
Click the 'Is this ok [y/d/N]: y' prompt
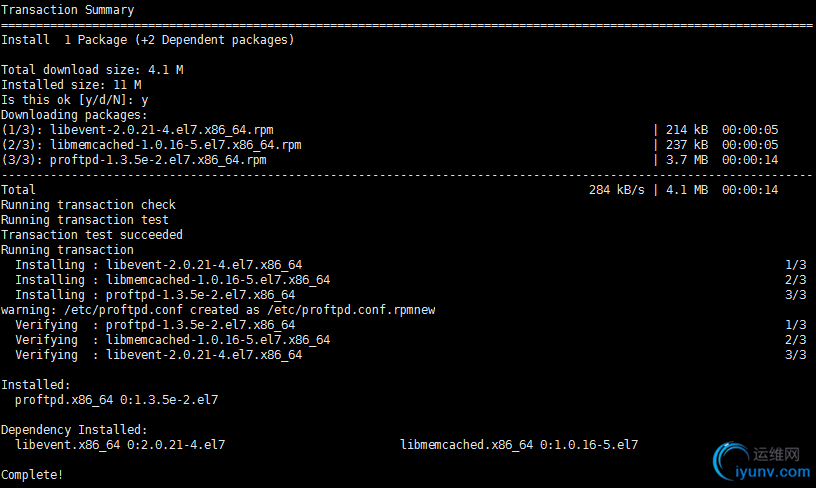click(x=74, y=100)
